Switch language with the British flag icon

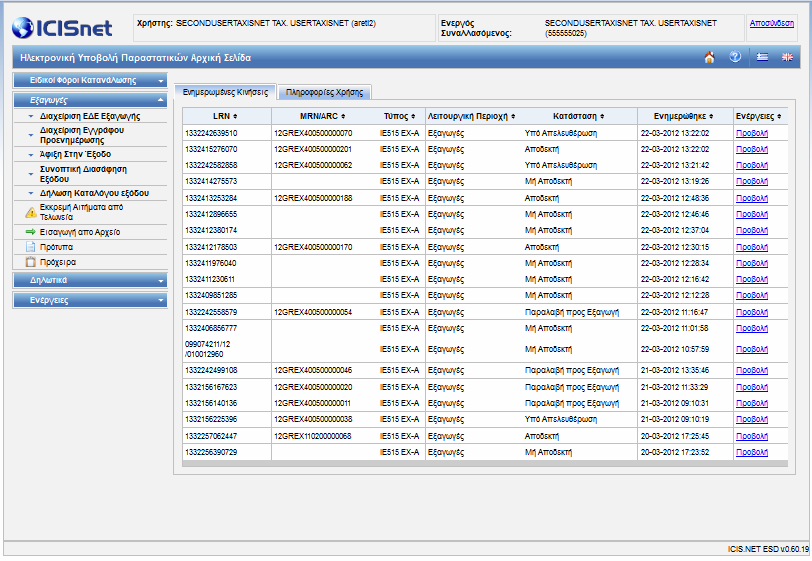click(787, 57)
